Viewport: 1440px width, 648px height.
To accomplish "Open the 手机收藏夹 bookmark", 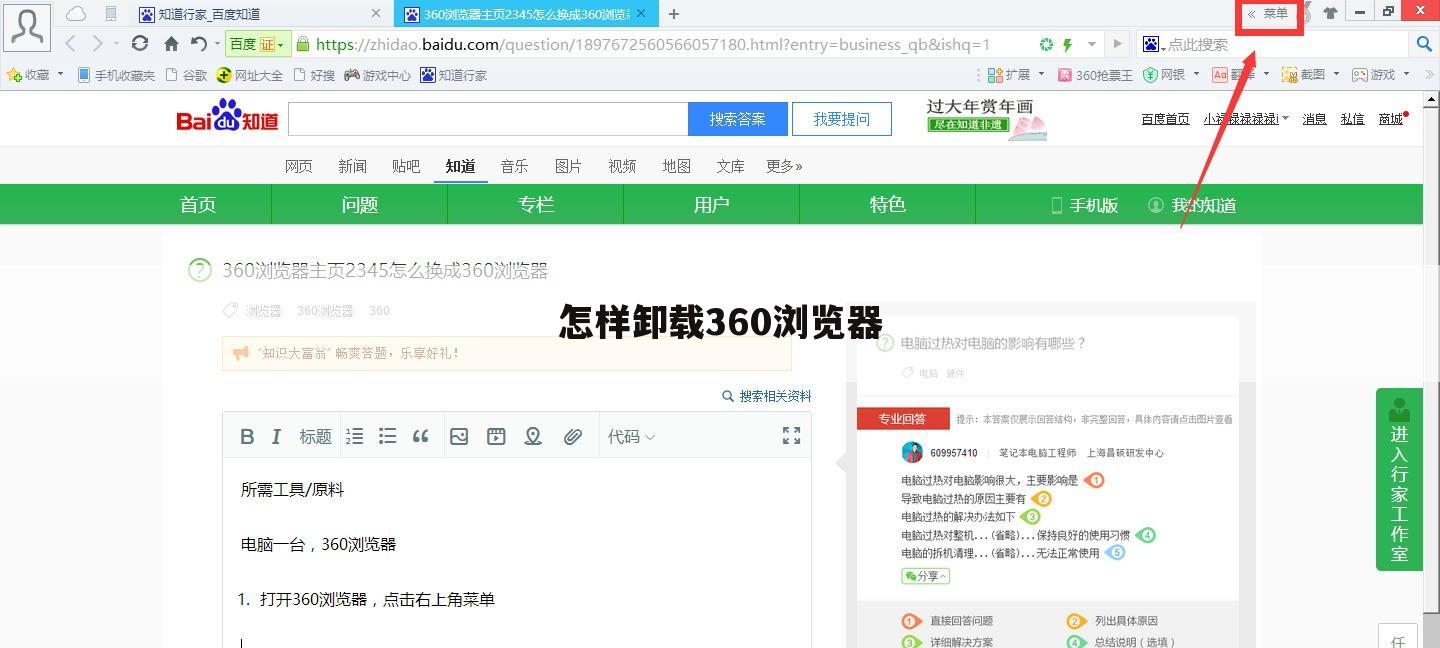I will pos(116,75).
